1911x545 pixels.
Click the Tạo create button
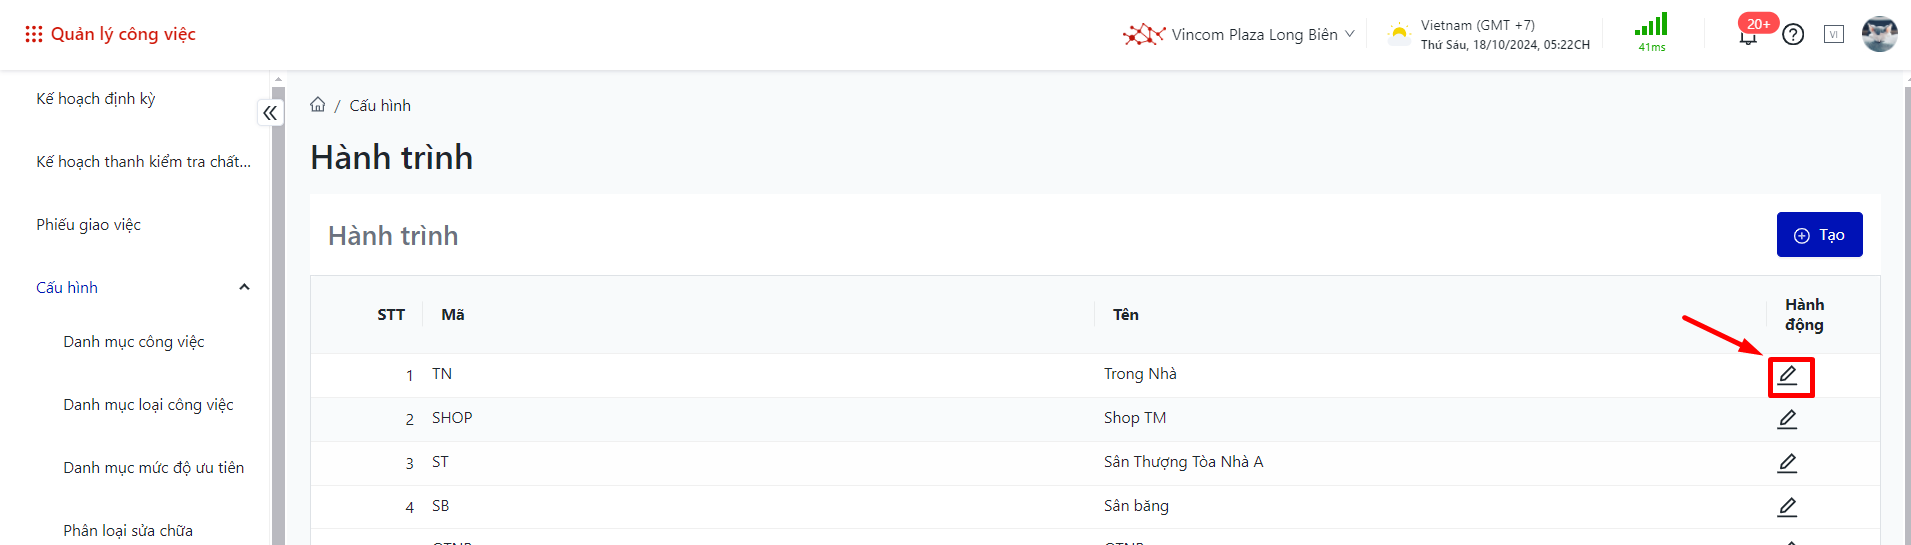click(x=1819, y=235)
